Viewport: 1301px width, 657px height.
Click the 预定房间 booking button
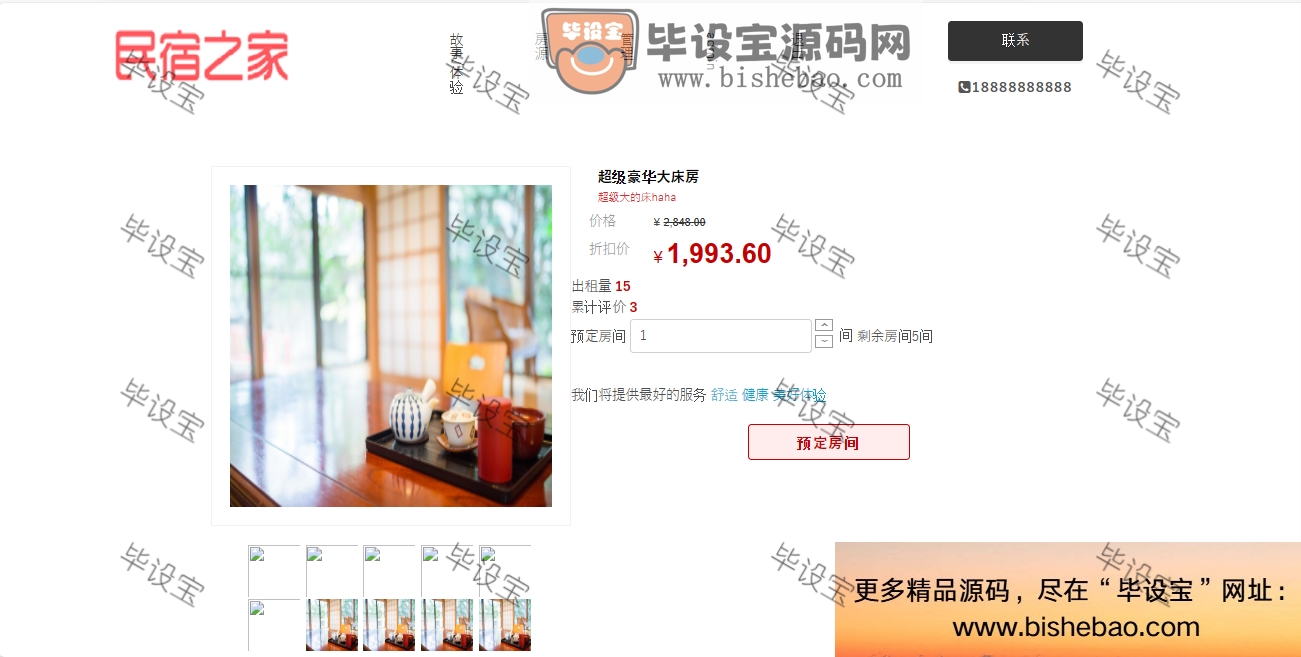click(x=828, y=442)
